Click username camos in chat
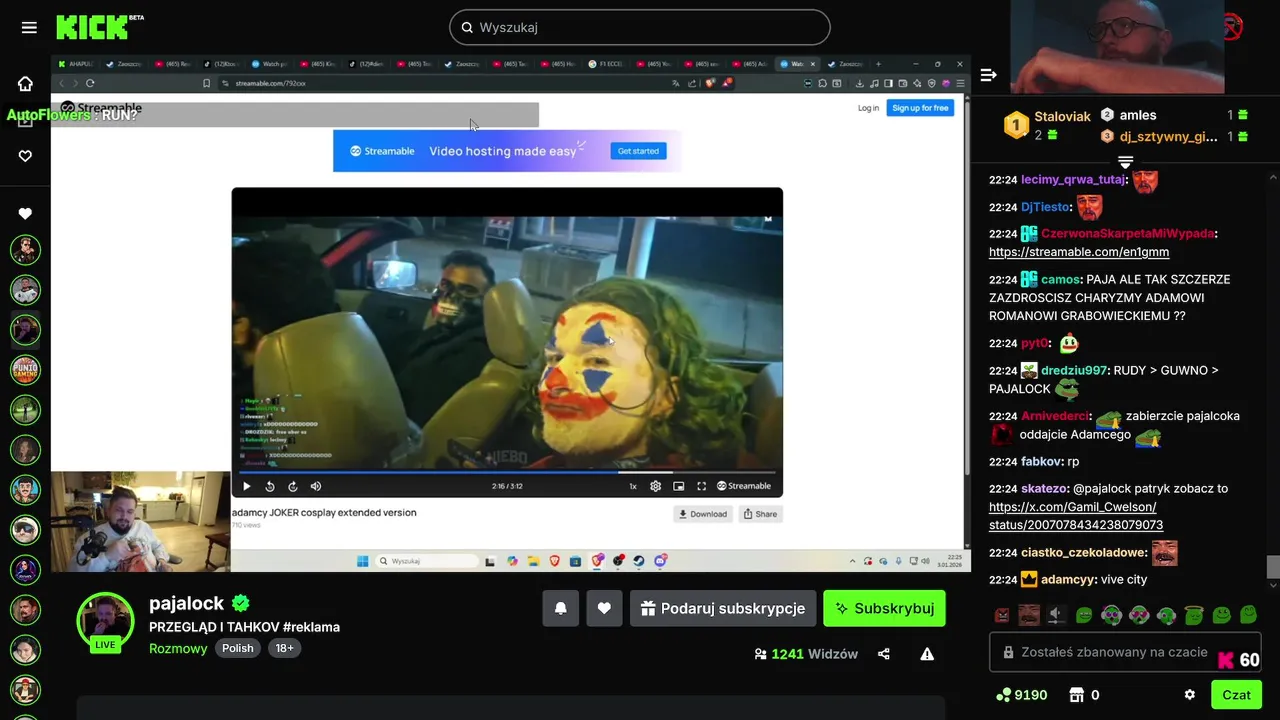Viewport: 1280px width, 720px height. (x=1060, y=279)
